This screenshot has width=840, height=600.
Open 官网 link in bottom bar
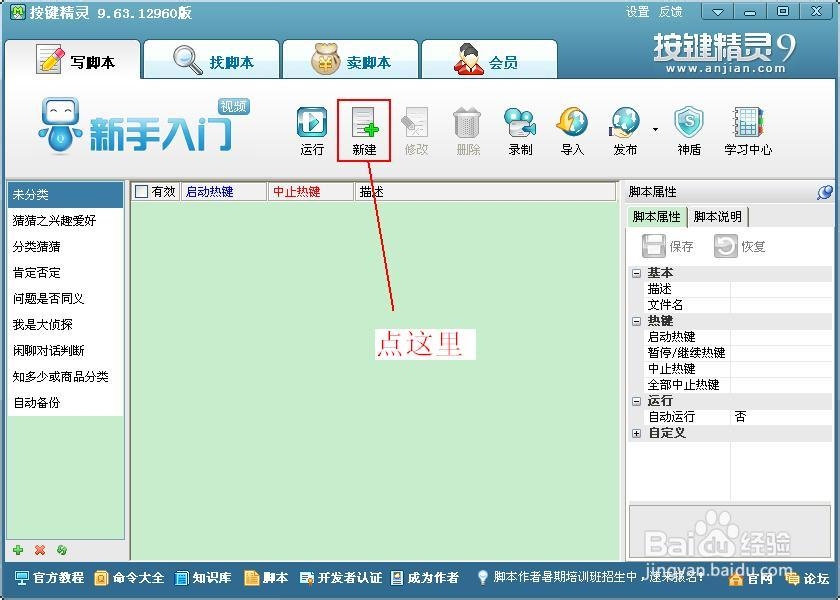coord(751,579)
